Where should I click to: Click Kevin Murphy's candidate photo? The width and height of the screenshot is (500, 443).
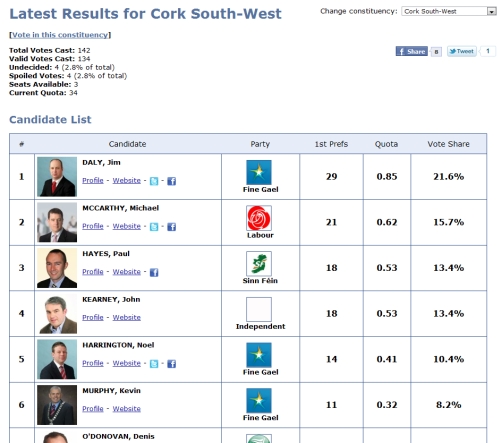pyautogui.click(x=57, y=405)
